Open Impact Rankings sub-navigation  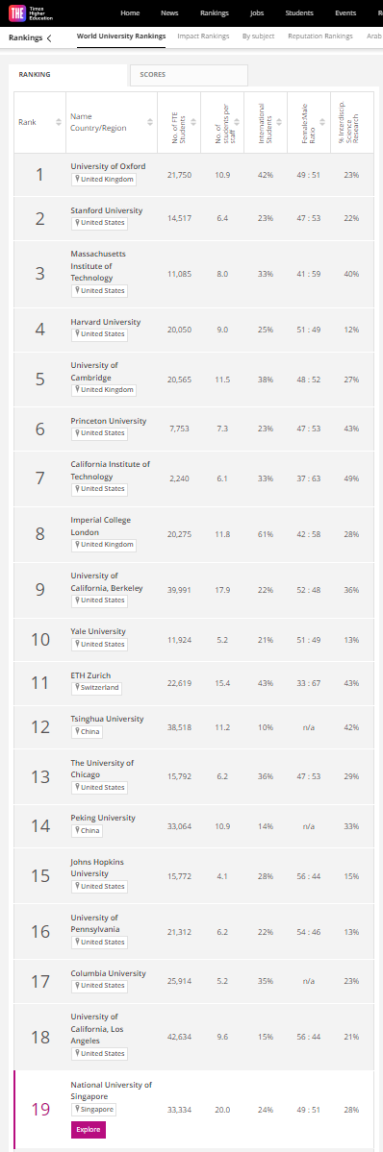tap(203, 36)
